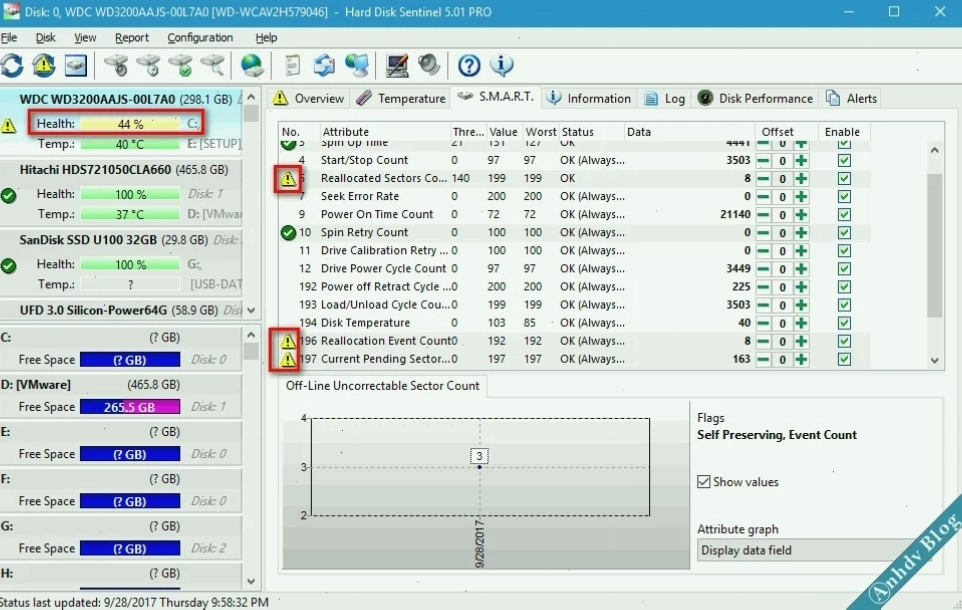
Task: Toggle Enable checkbox for Disk Temperature row
Action: click(844, 323)
